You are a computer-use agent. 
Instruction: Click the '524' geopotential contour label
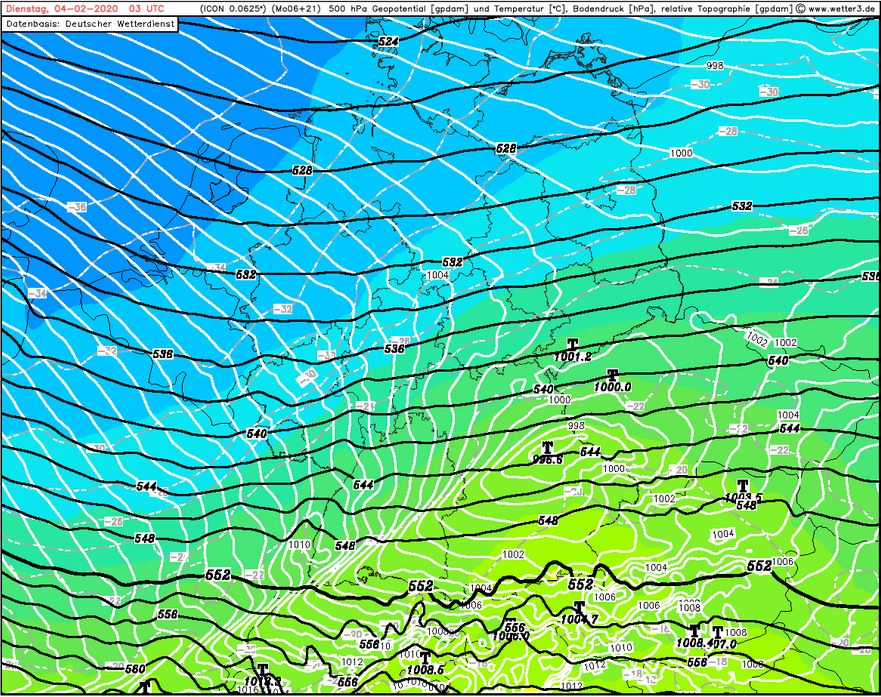click(x=388, y=42)
